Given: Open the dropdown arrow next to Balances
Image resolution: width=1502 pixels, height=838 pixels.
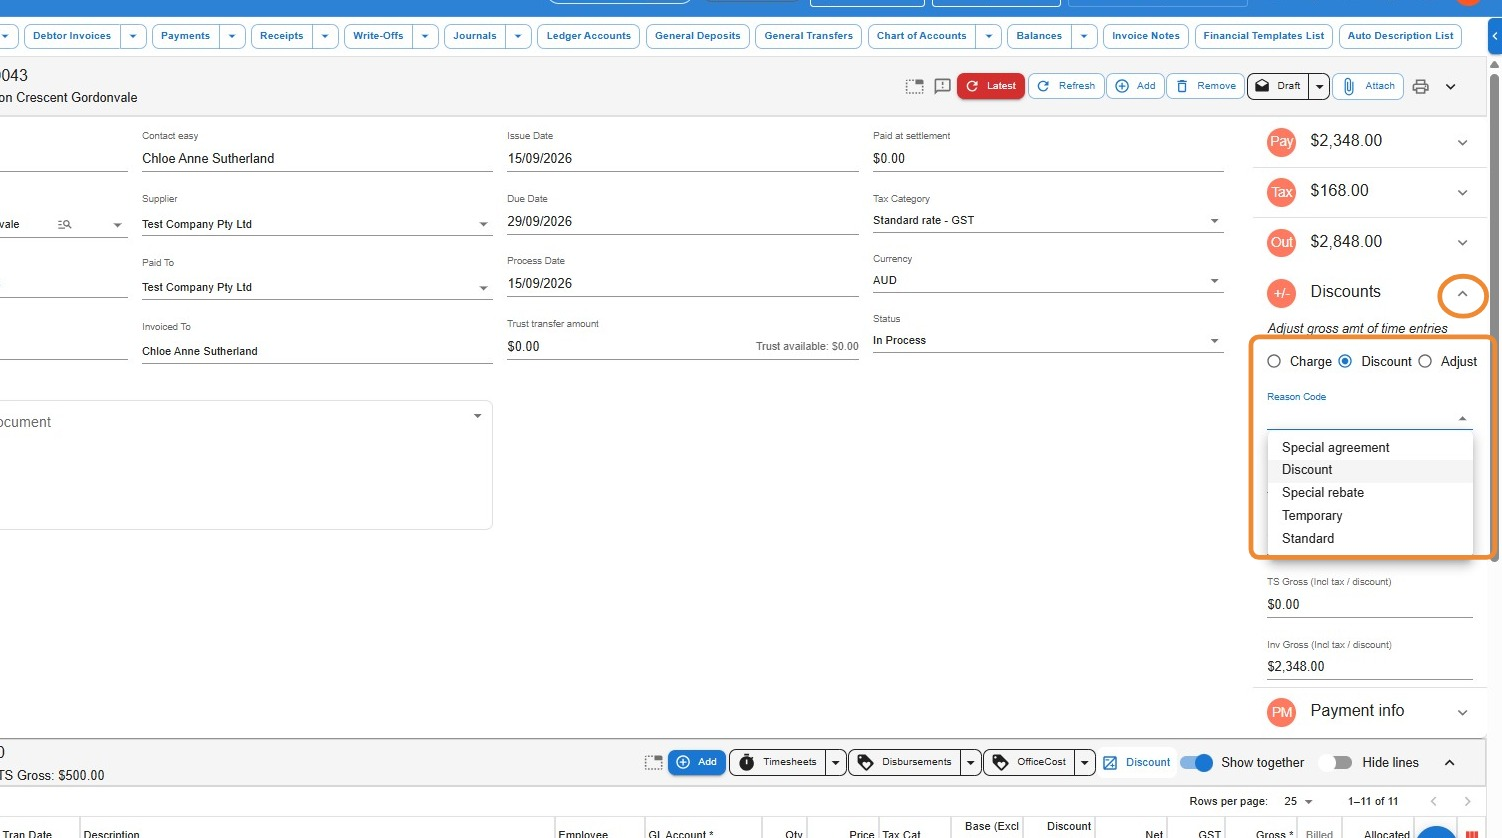Looking at the screenshot, I should pos(1084,36).
